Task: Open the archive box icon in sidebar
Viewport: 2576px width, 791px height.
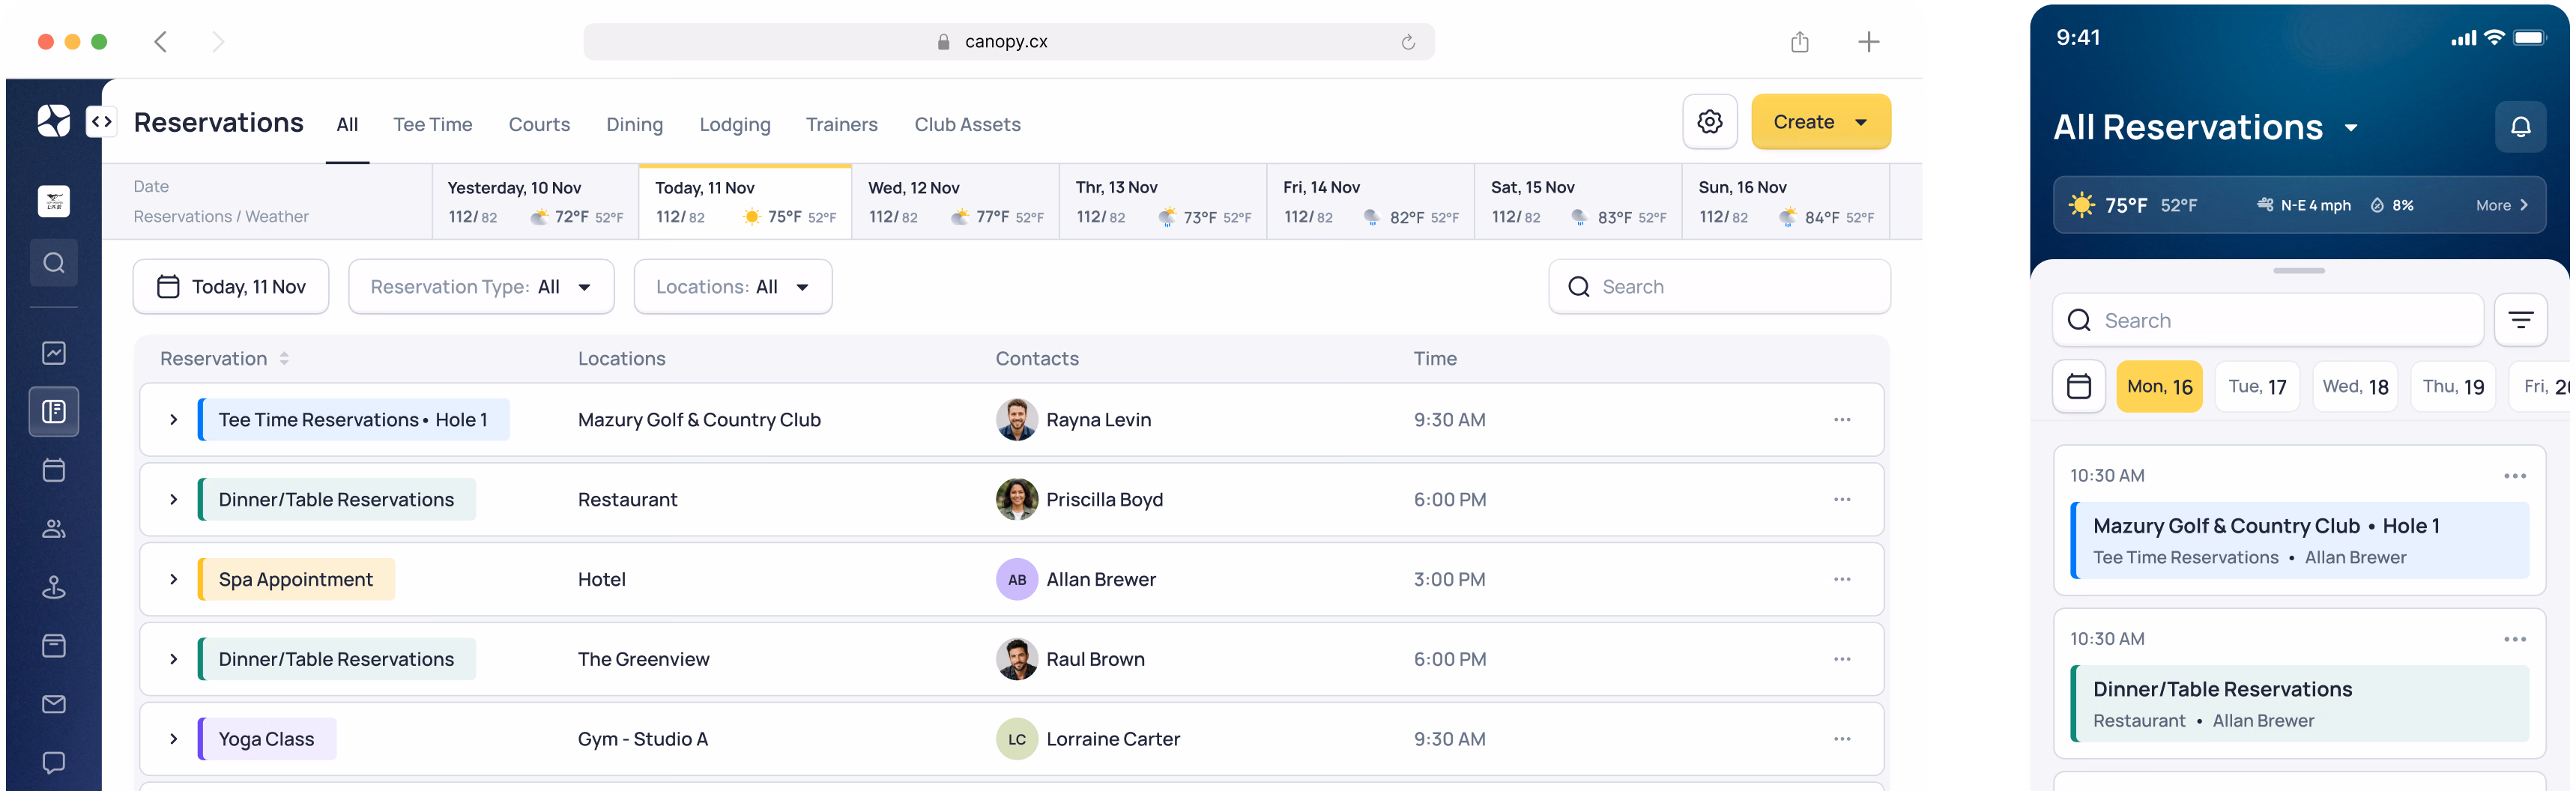Action: coord(54,646)
